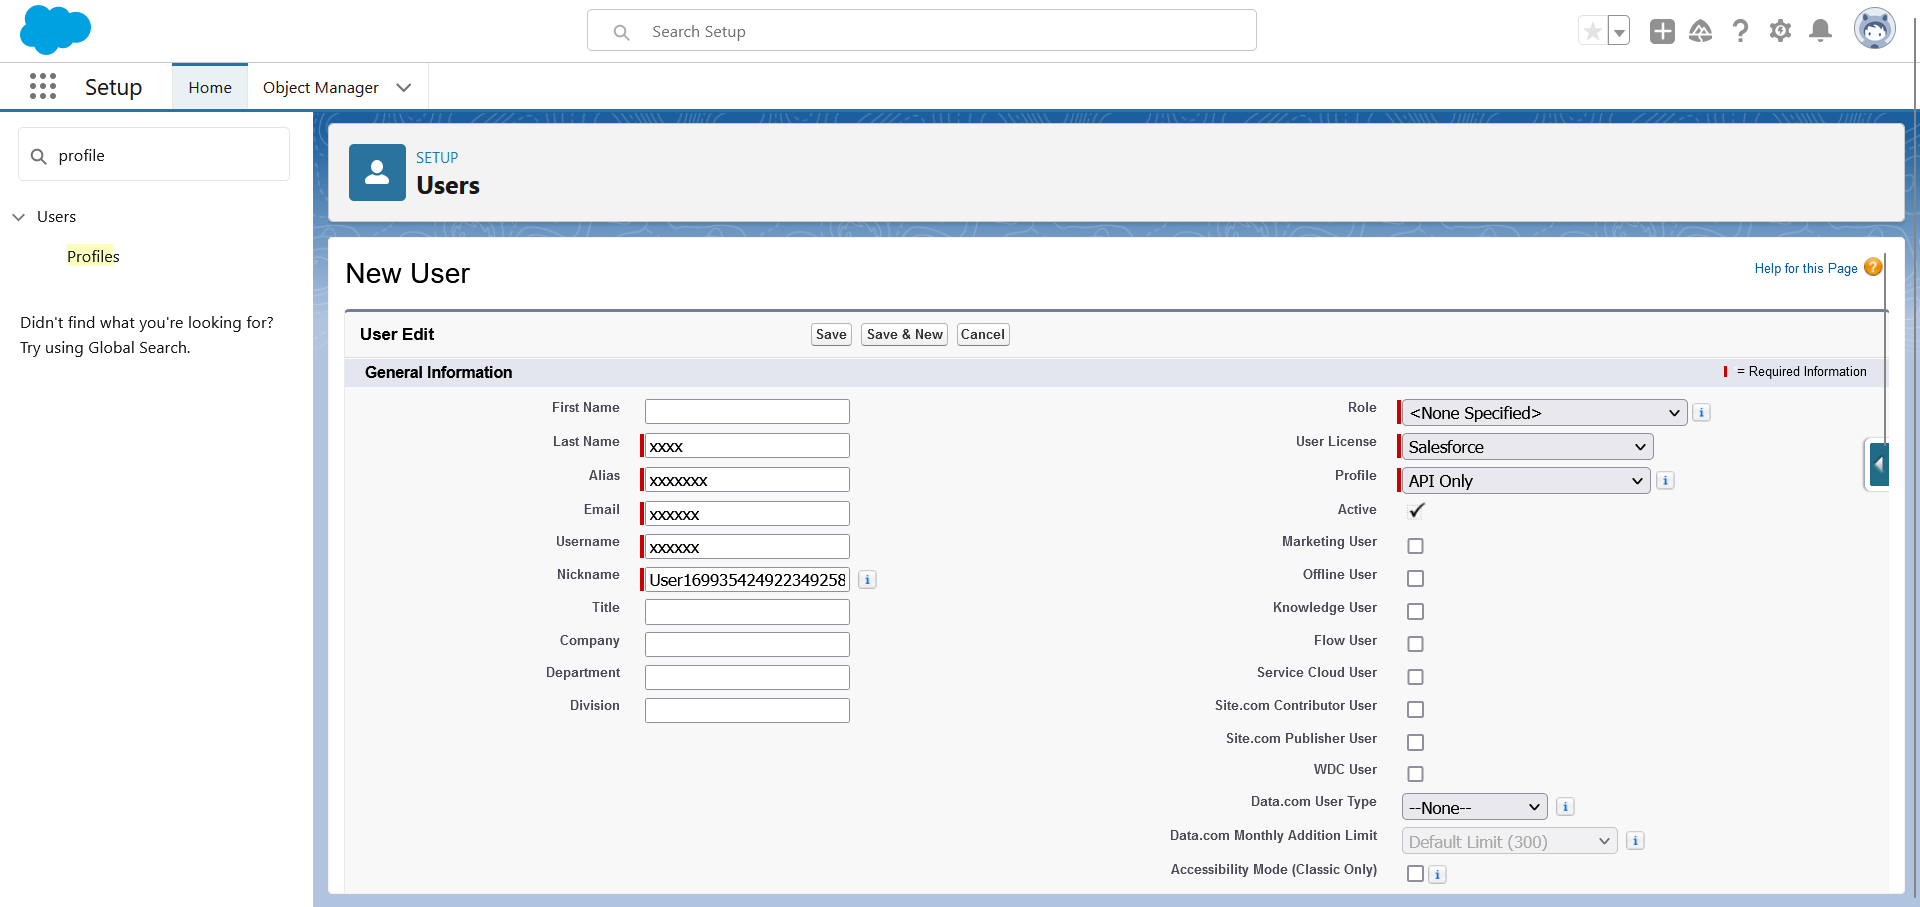This screenshot has width=1920, height=907.
Task: Open the App Launcher grid icon
Action: pyautogui.click(x=43, y=87)
